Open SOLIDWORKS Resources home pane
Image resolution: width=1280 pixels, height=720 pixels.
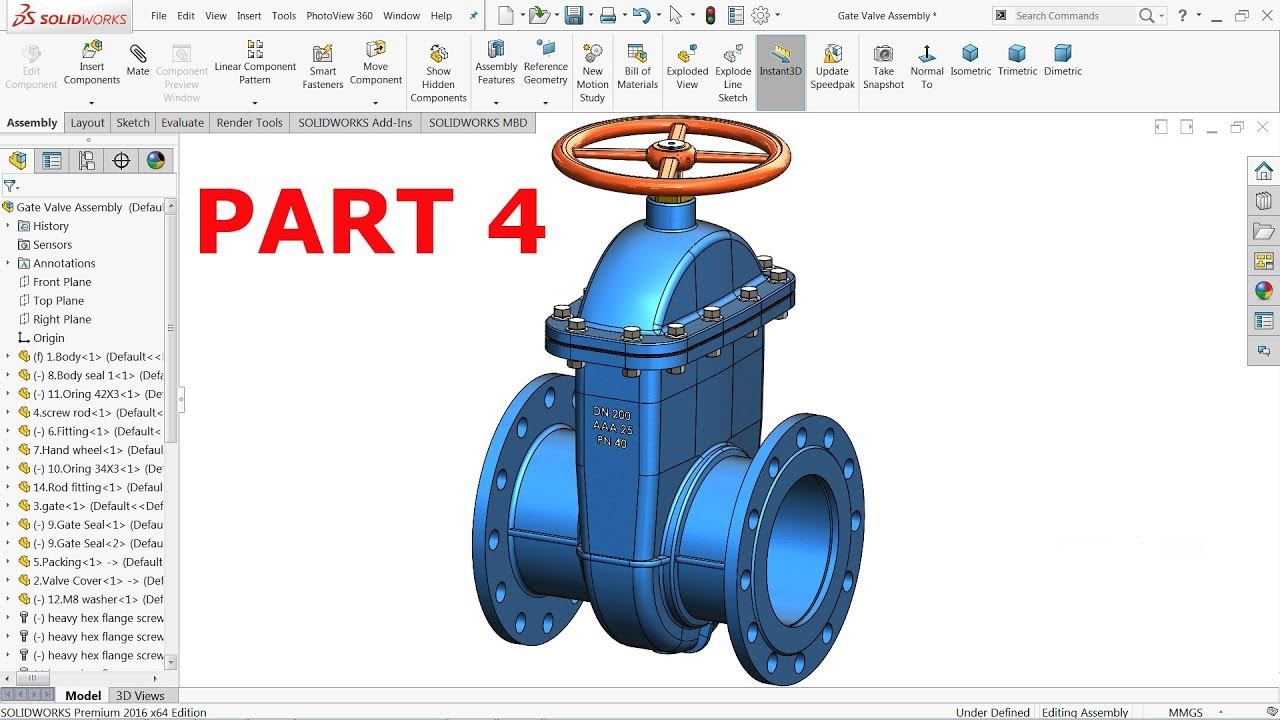[1264, 171]
